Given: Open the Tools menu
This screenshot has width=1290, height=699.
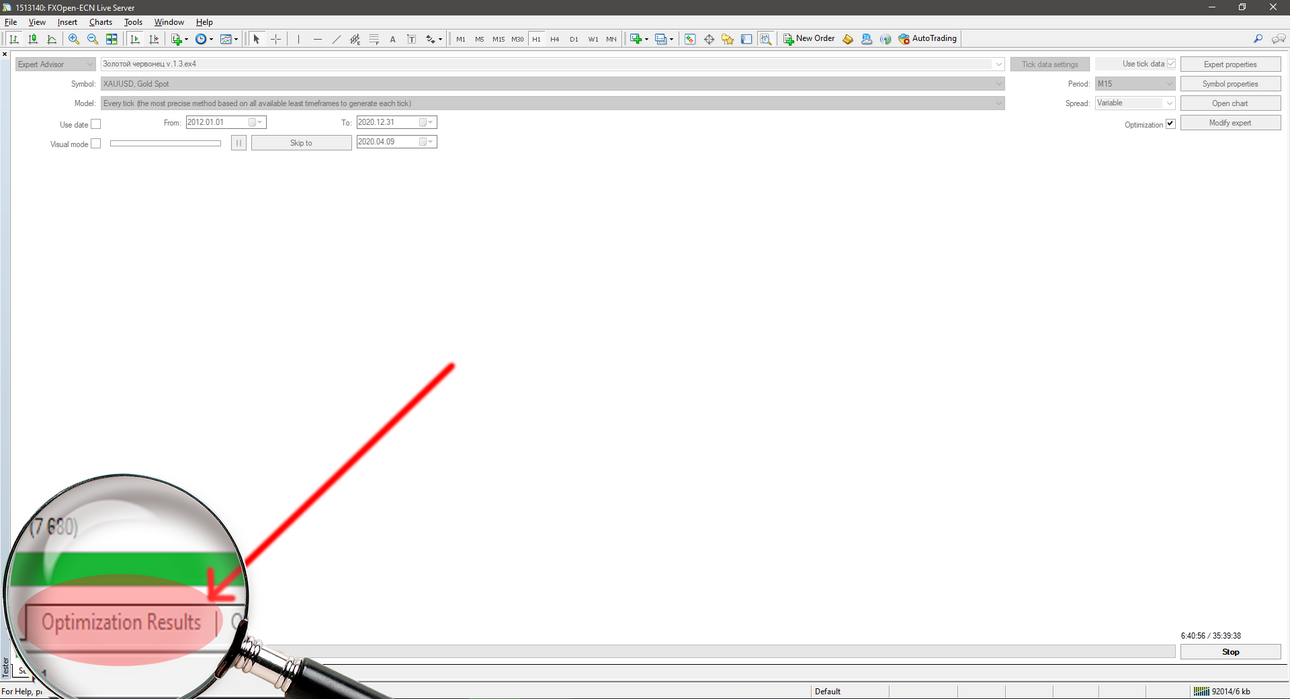Looking at the screenshot, I should [x=133, y=22].
